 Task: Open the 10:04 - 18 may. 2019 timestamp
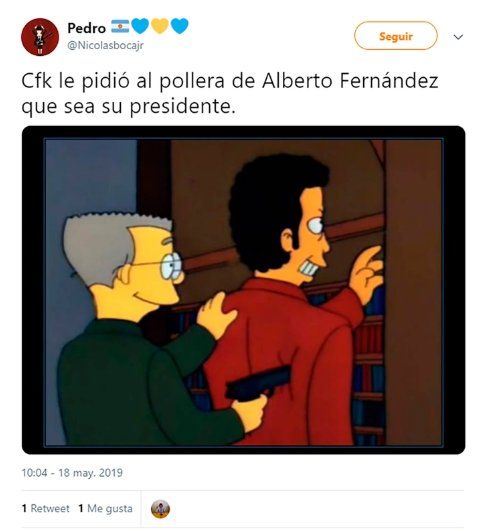tap(72, 472)
